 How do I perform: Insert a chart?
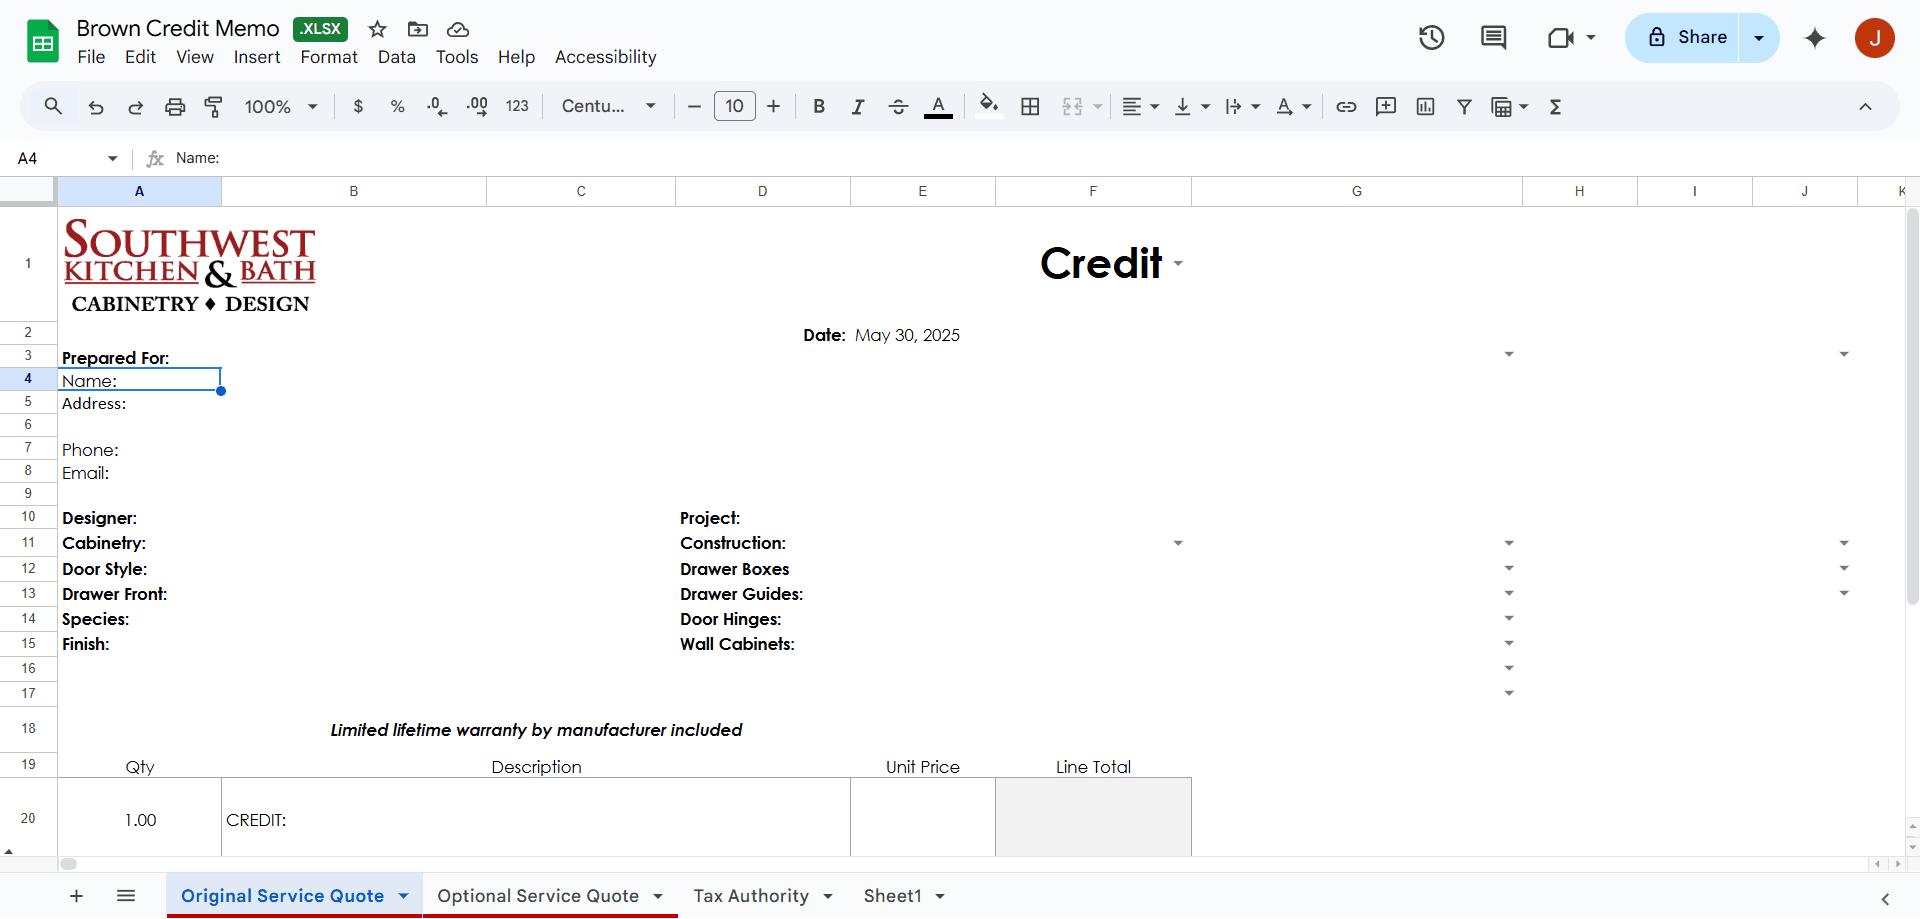1425,106
